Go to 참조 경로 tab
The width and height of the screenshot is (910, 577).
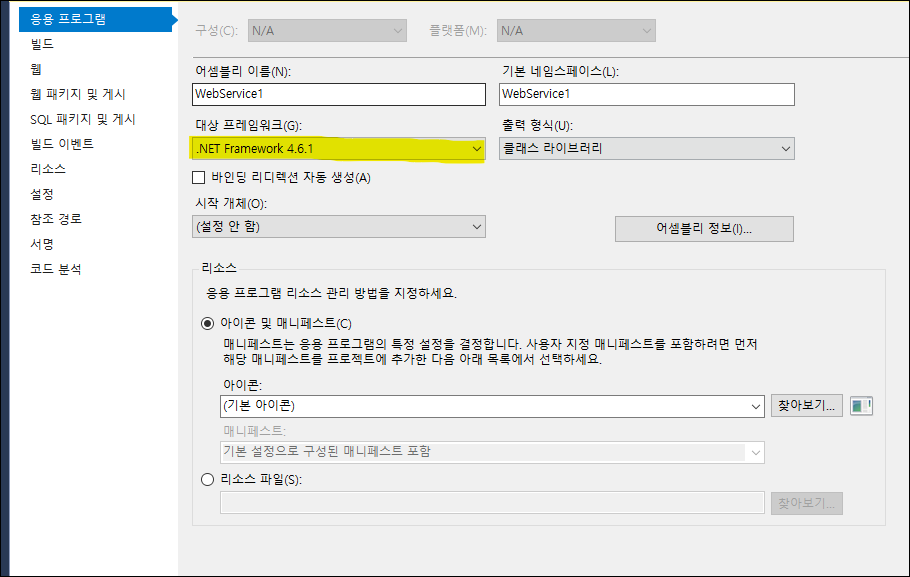pyautogui.click(x=56, y=219)
